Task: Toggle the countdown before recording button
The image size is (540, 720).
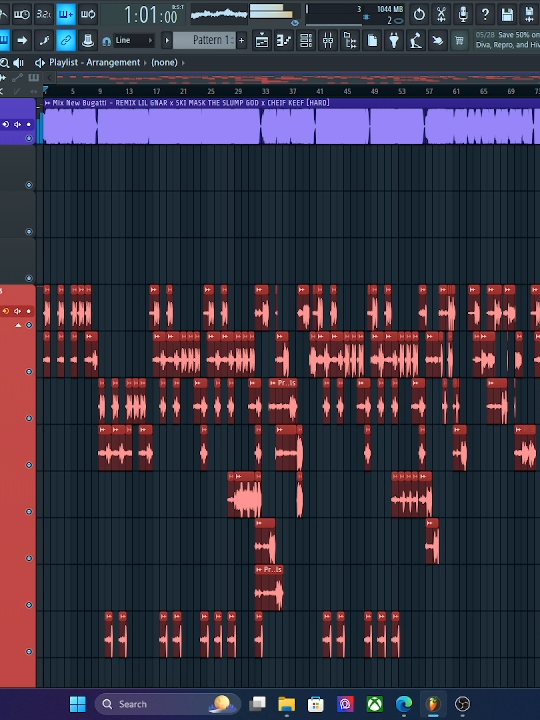Action: tap(44, 14)
